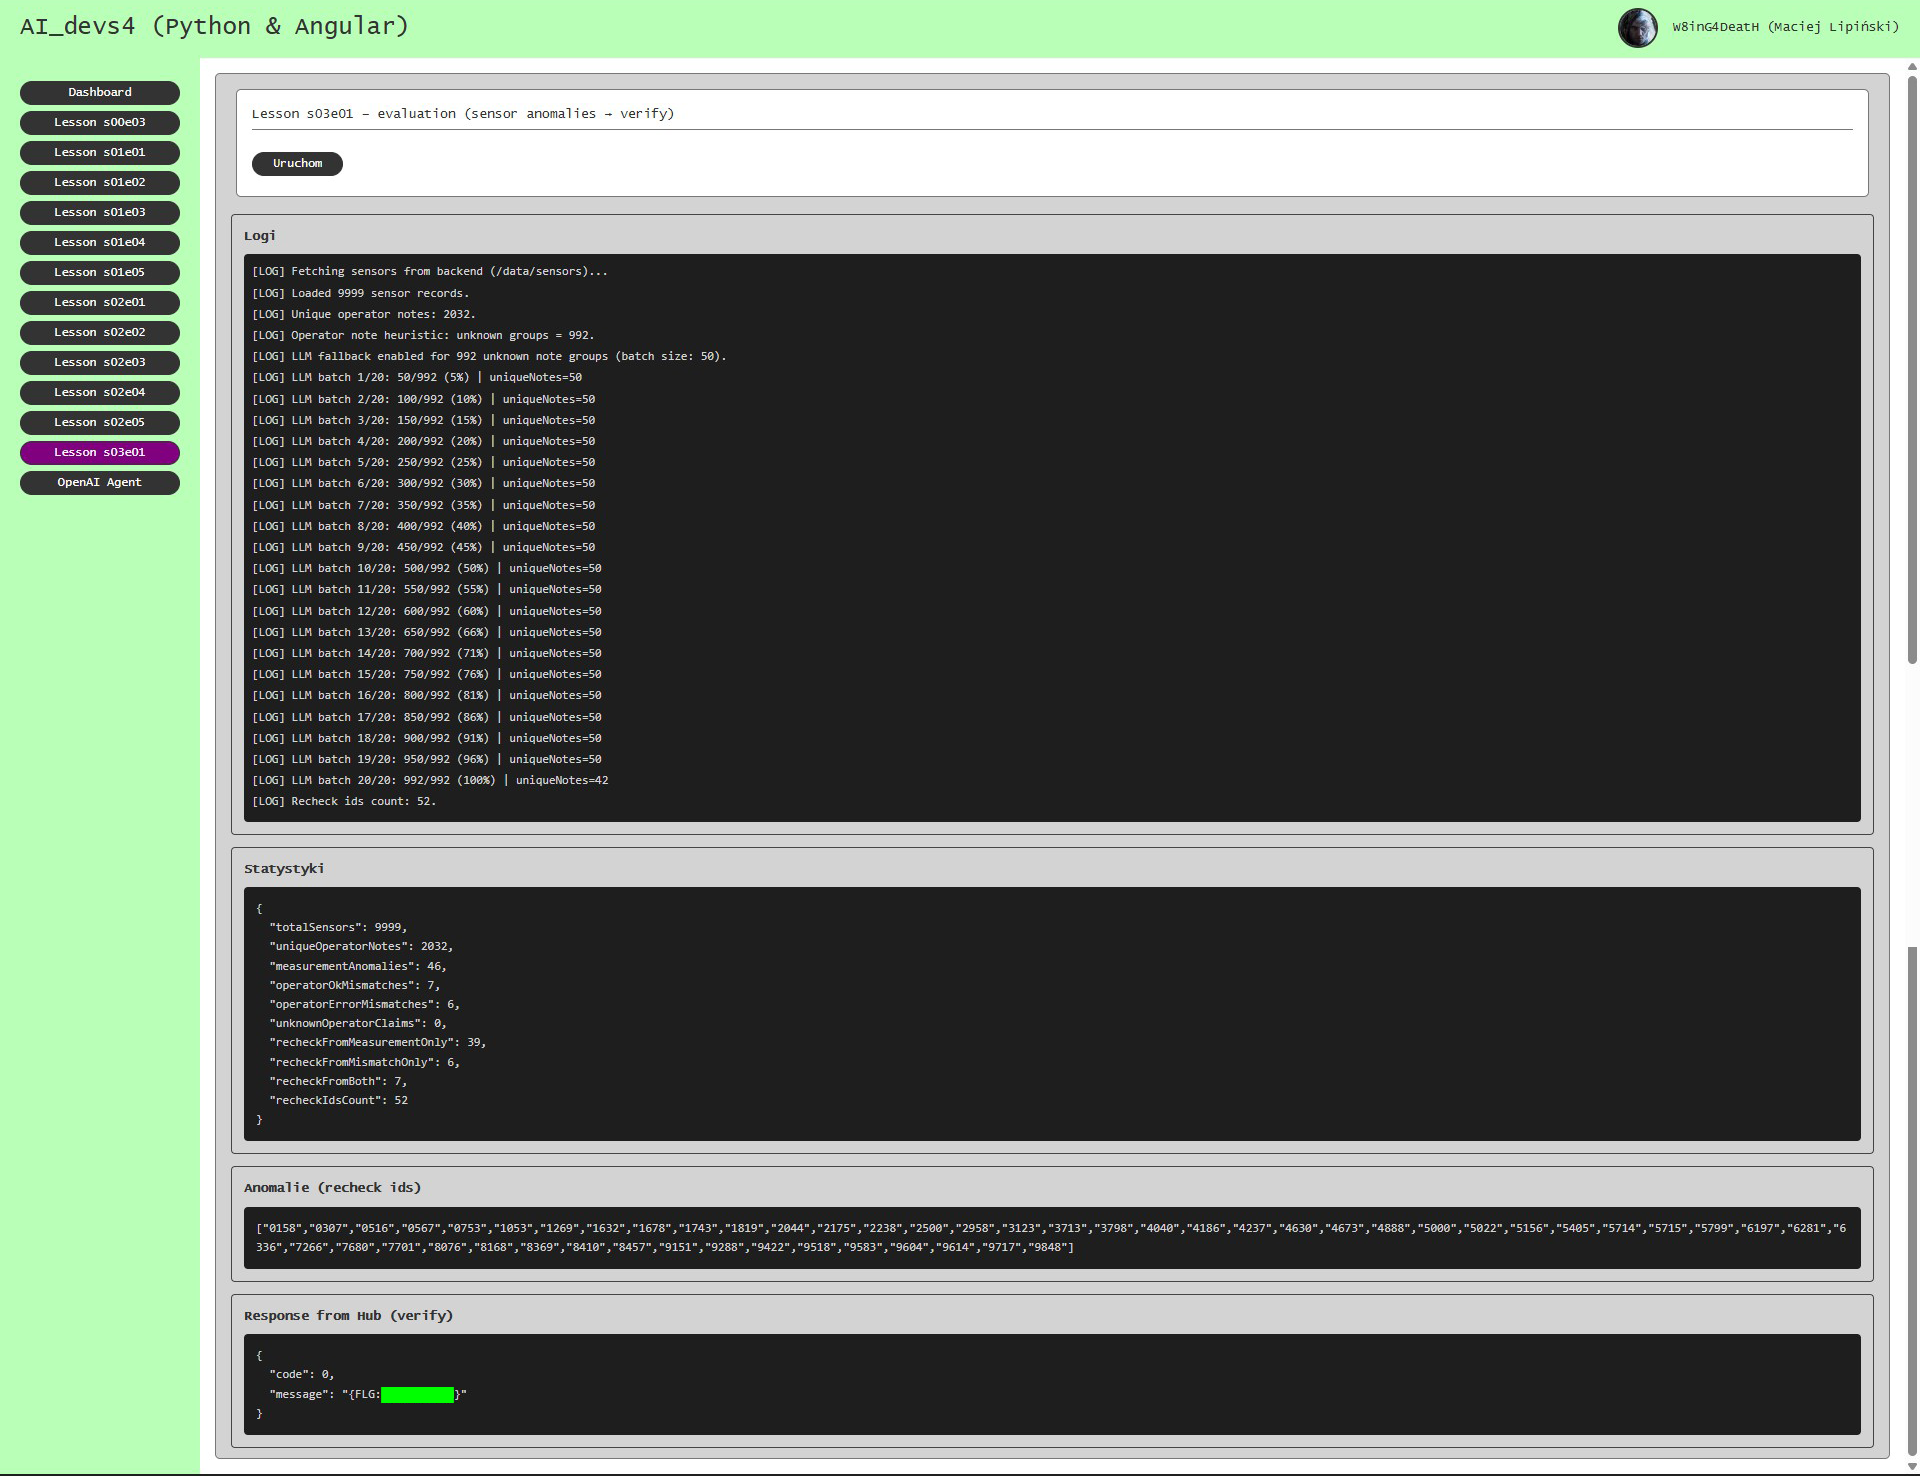Open the Dashboard menu item
The image size is (1920, 1476).
[100, 92]
